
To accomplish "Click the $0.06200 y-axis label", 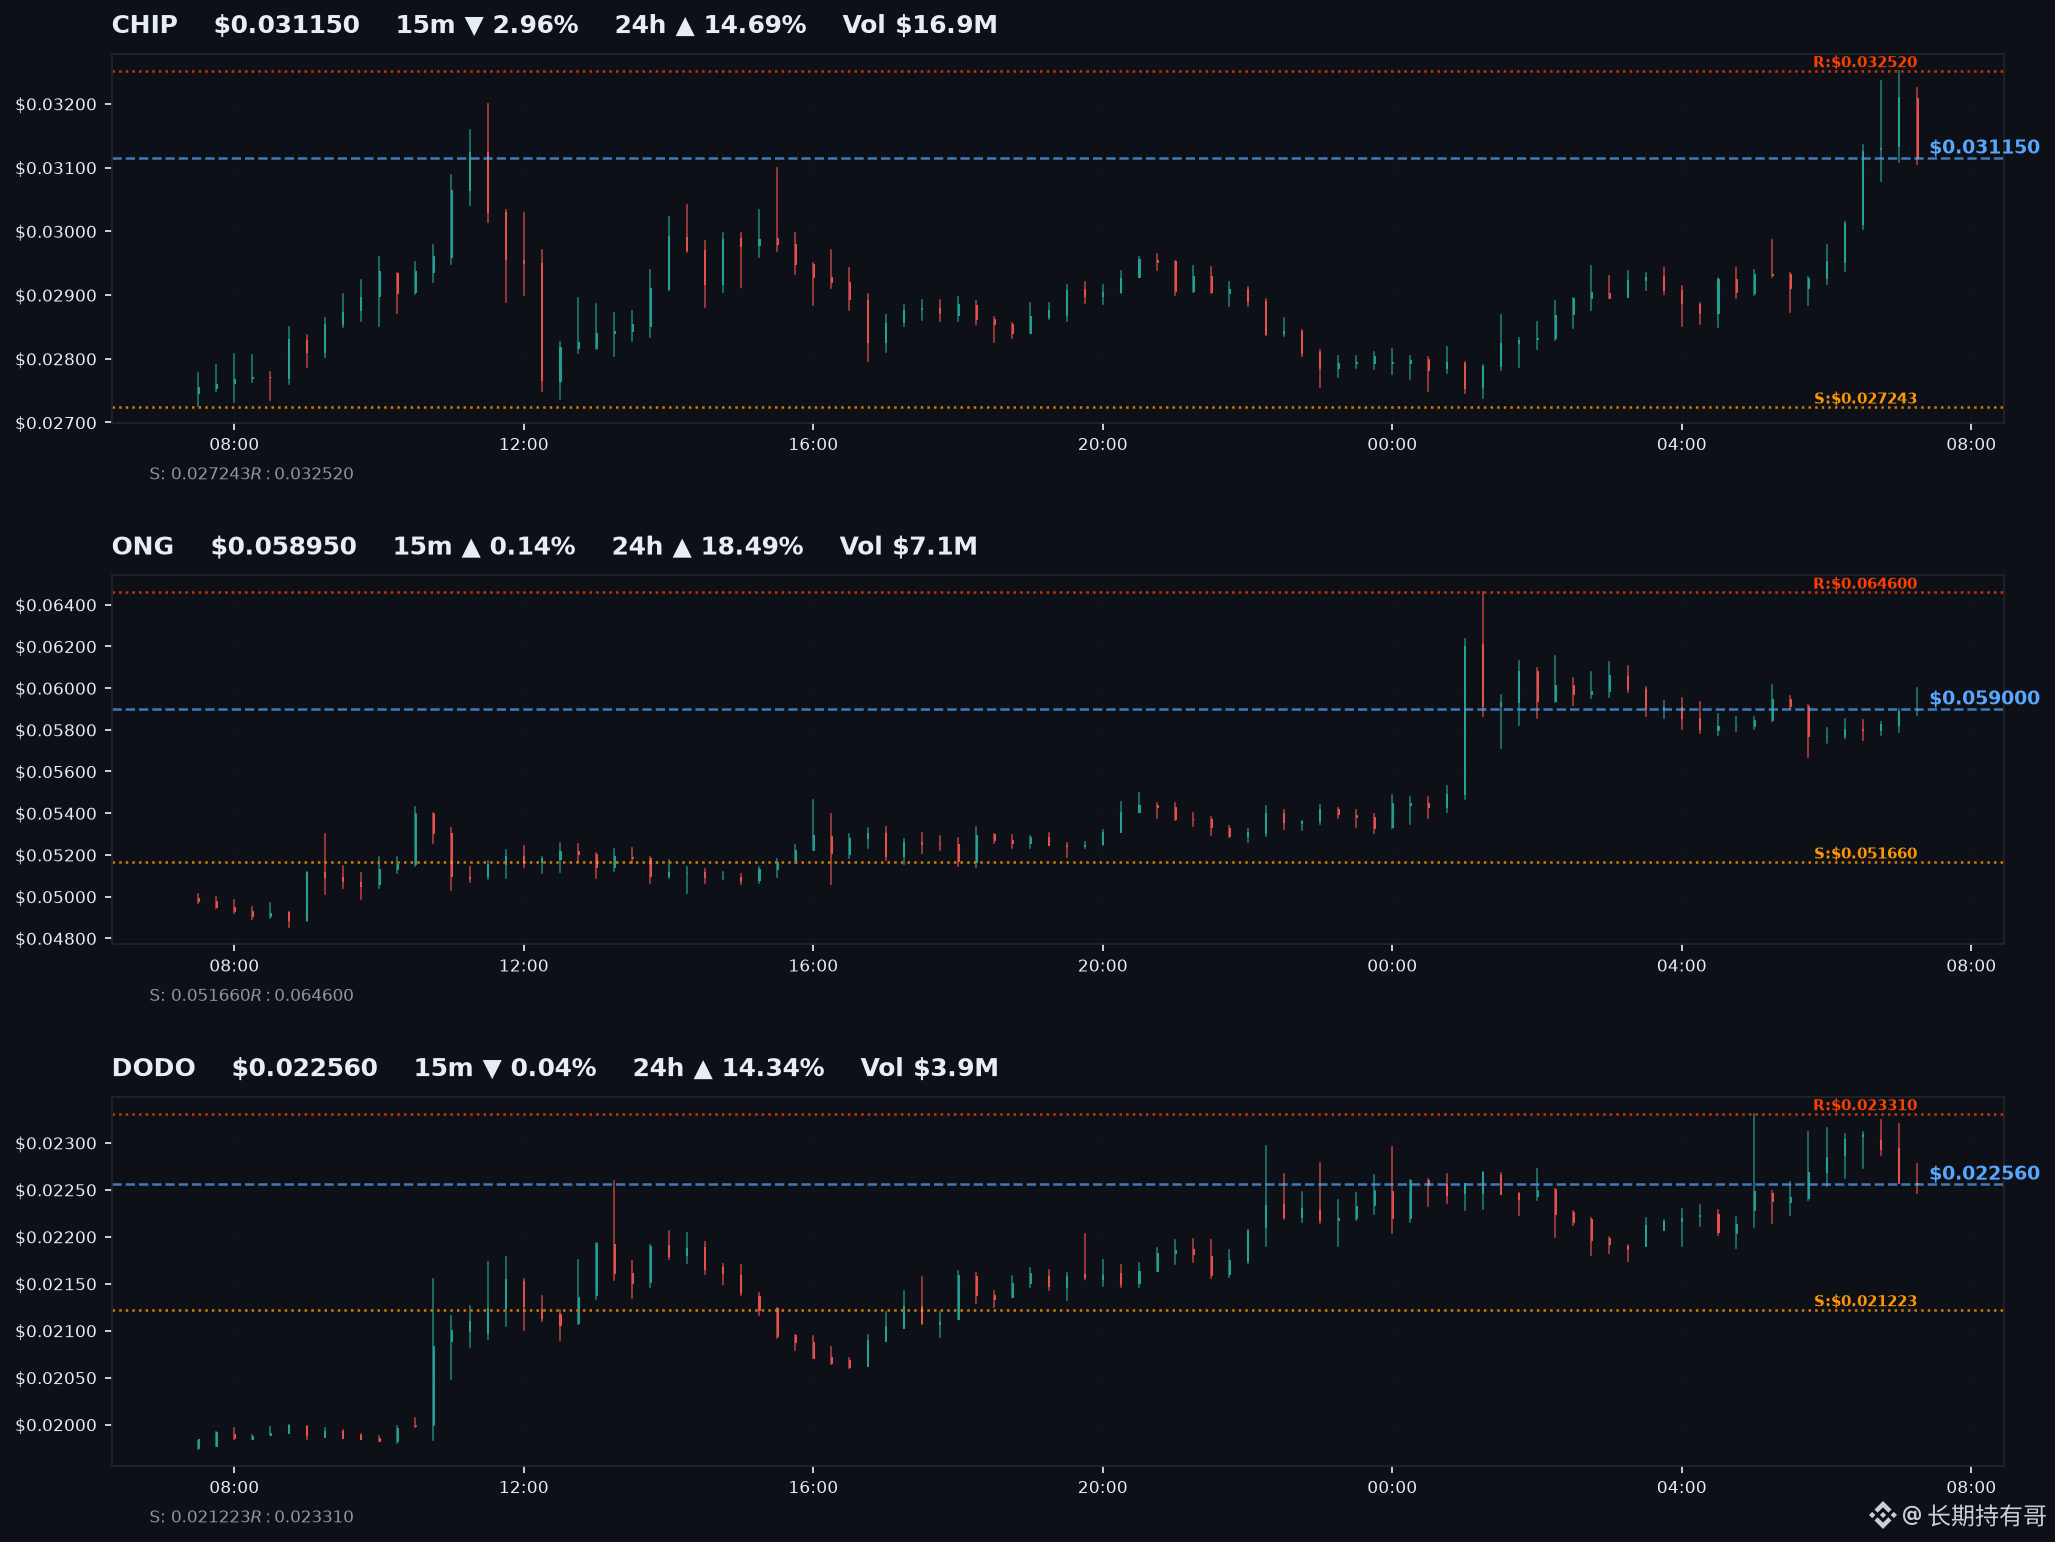I will 56,647.
